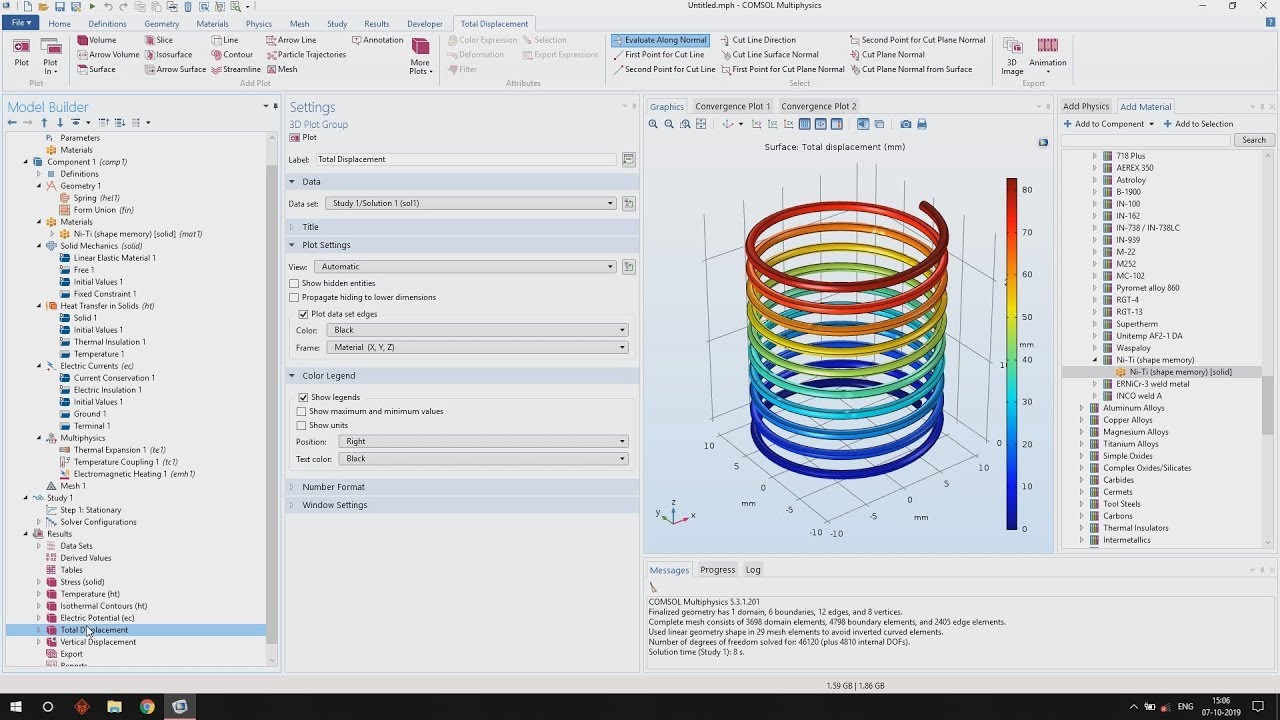Toggle Propagate hiding to lower dimensions
1280x720 pixels.
point(362,297)
